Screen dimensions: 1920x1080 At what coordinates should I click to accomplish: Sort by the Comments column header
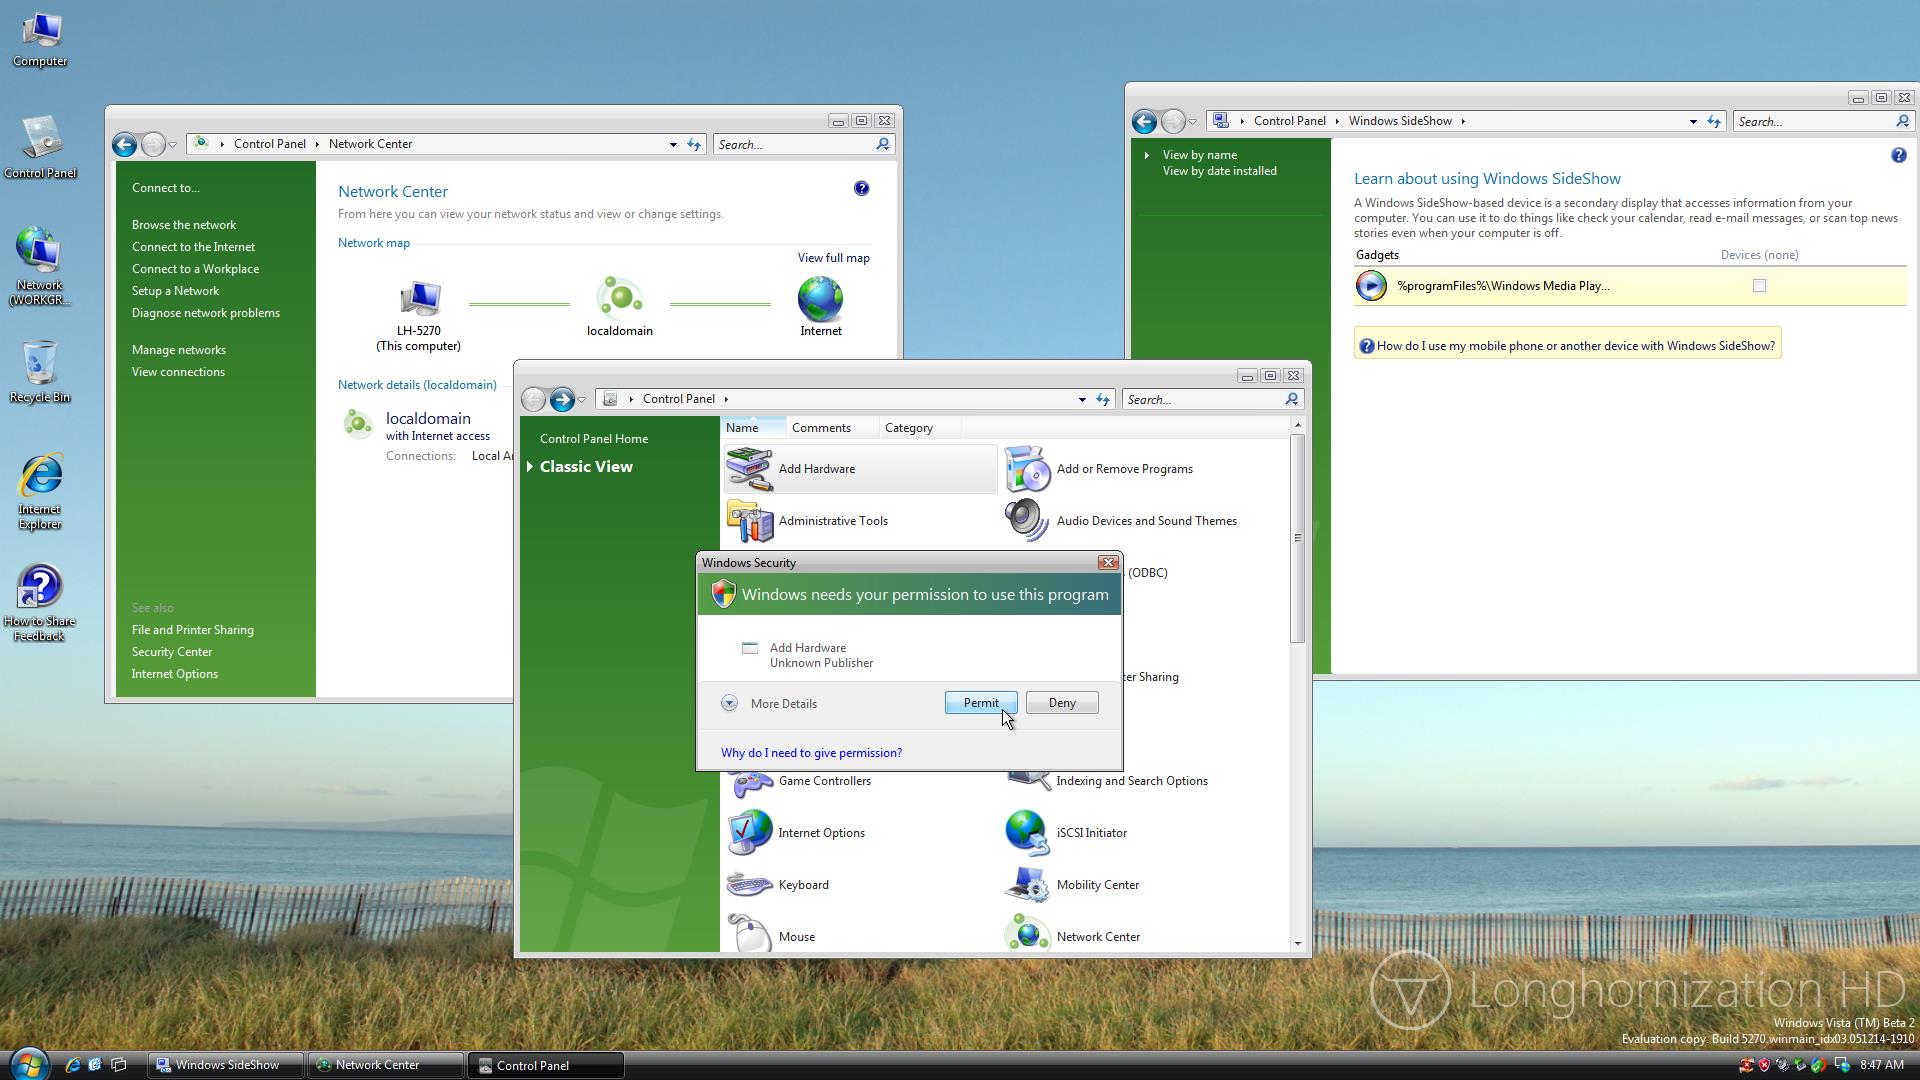click(x=821, y=428)
